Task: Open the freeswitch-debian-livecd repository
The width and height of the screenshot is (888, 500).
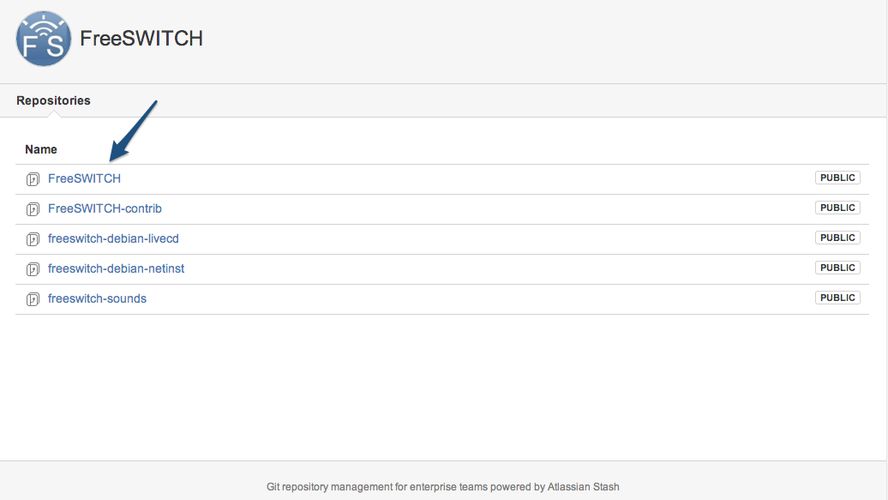Action: tap(113, 238)
